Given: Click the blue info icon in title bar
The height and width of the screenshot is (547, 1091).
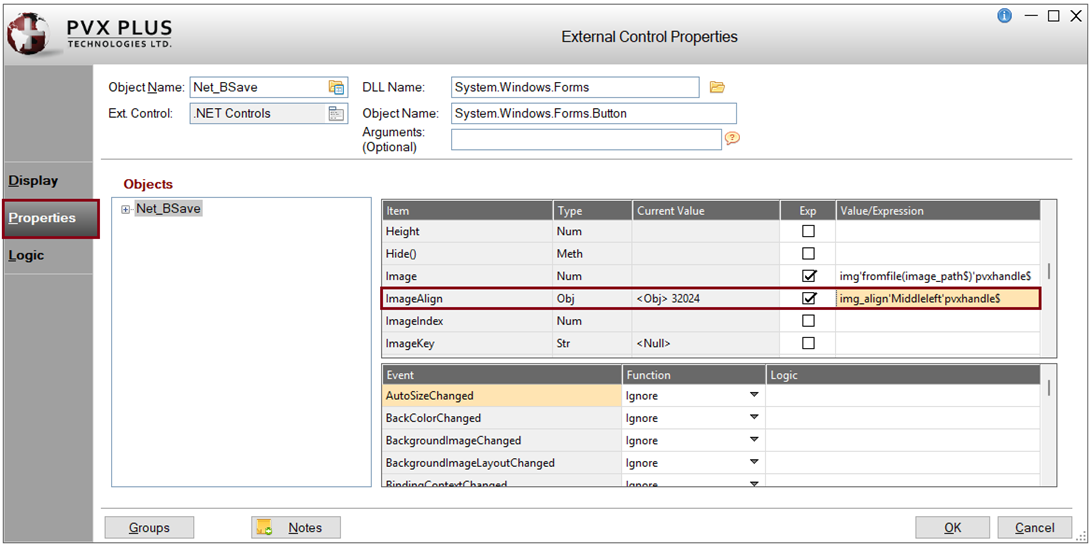Looking at the screenshot, I should pyautogui.click(x=1005, y=16).
